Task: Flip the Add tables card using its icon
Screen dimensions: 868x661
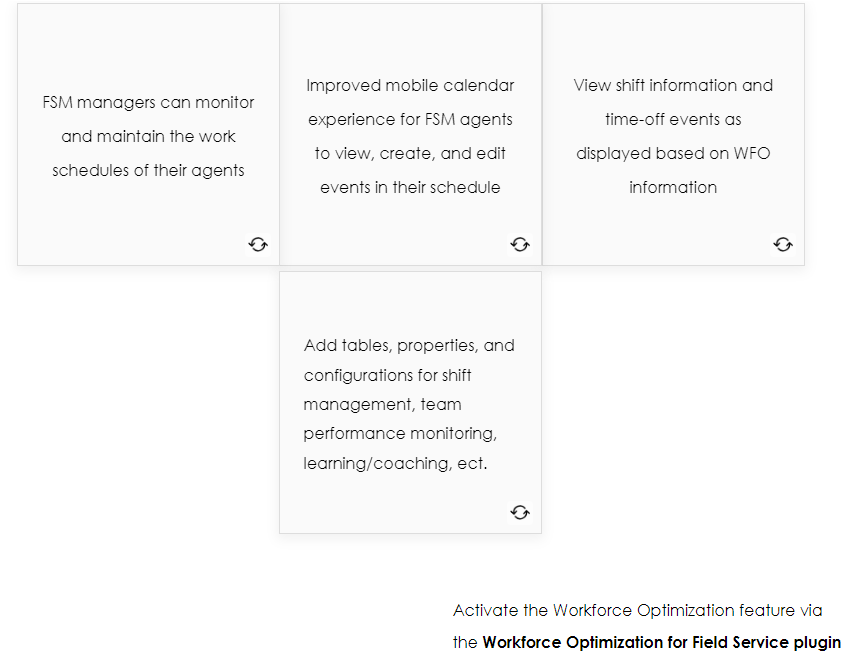Action: click(520, 513)
